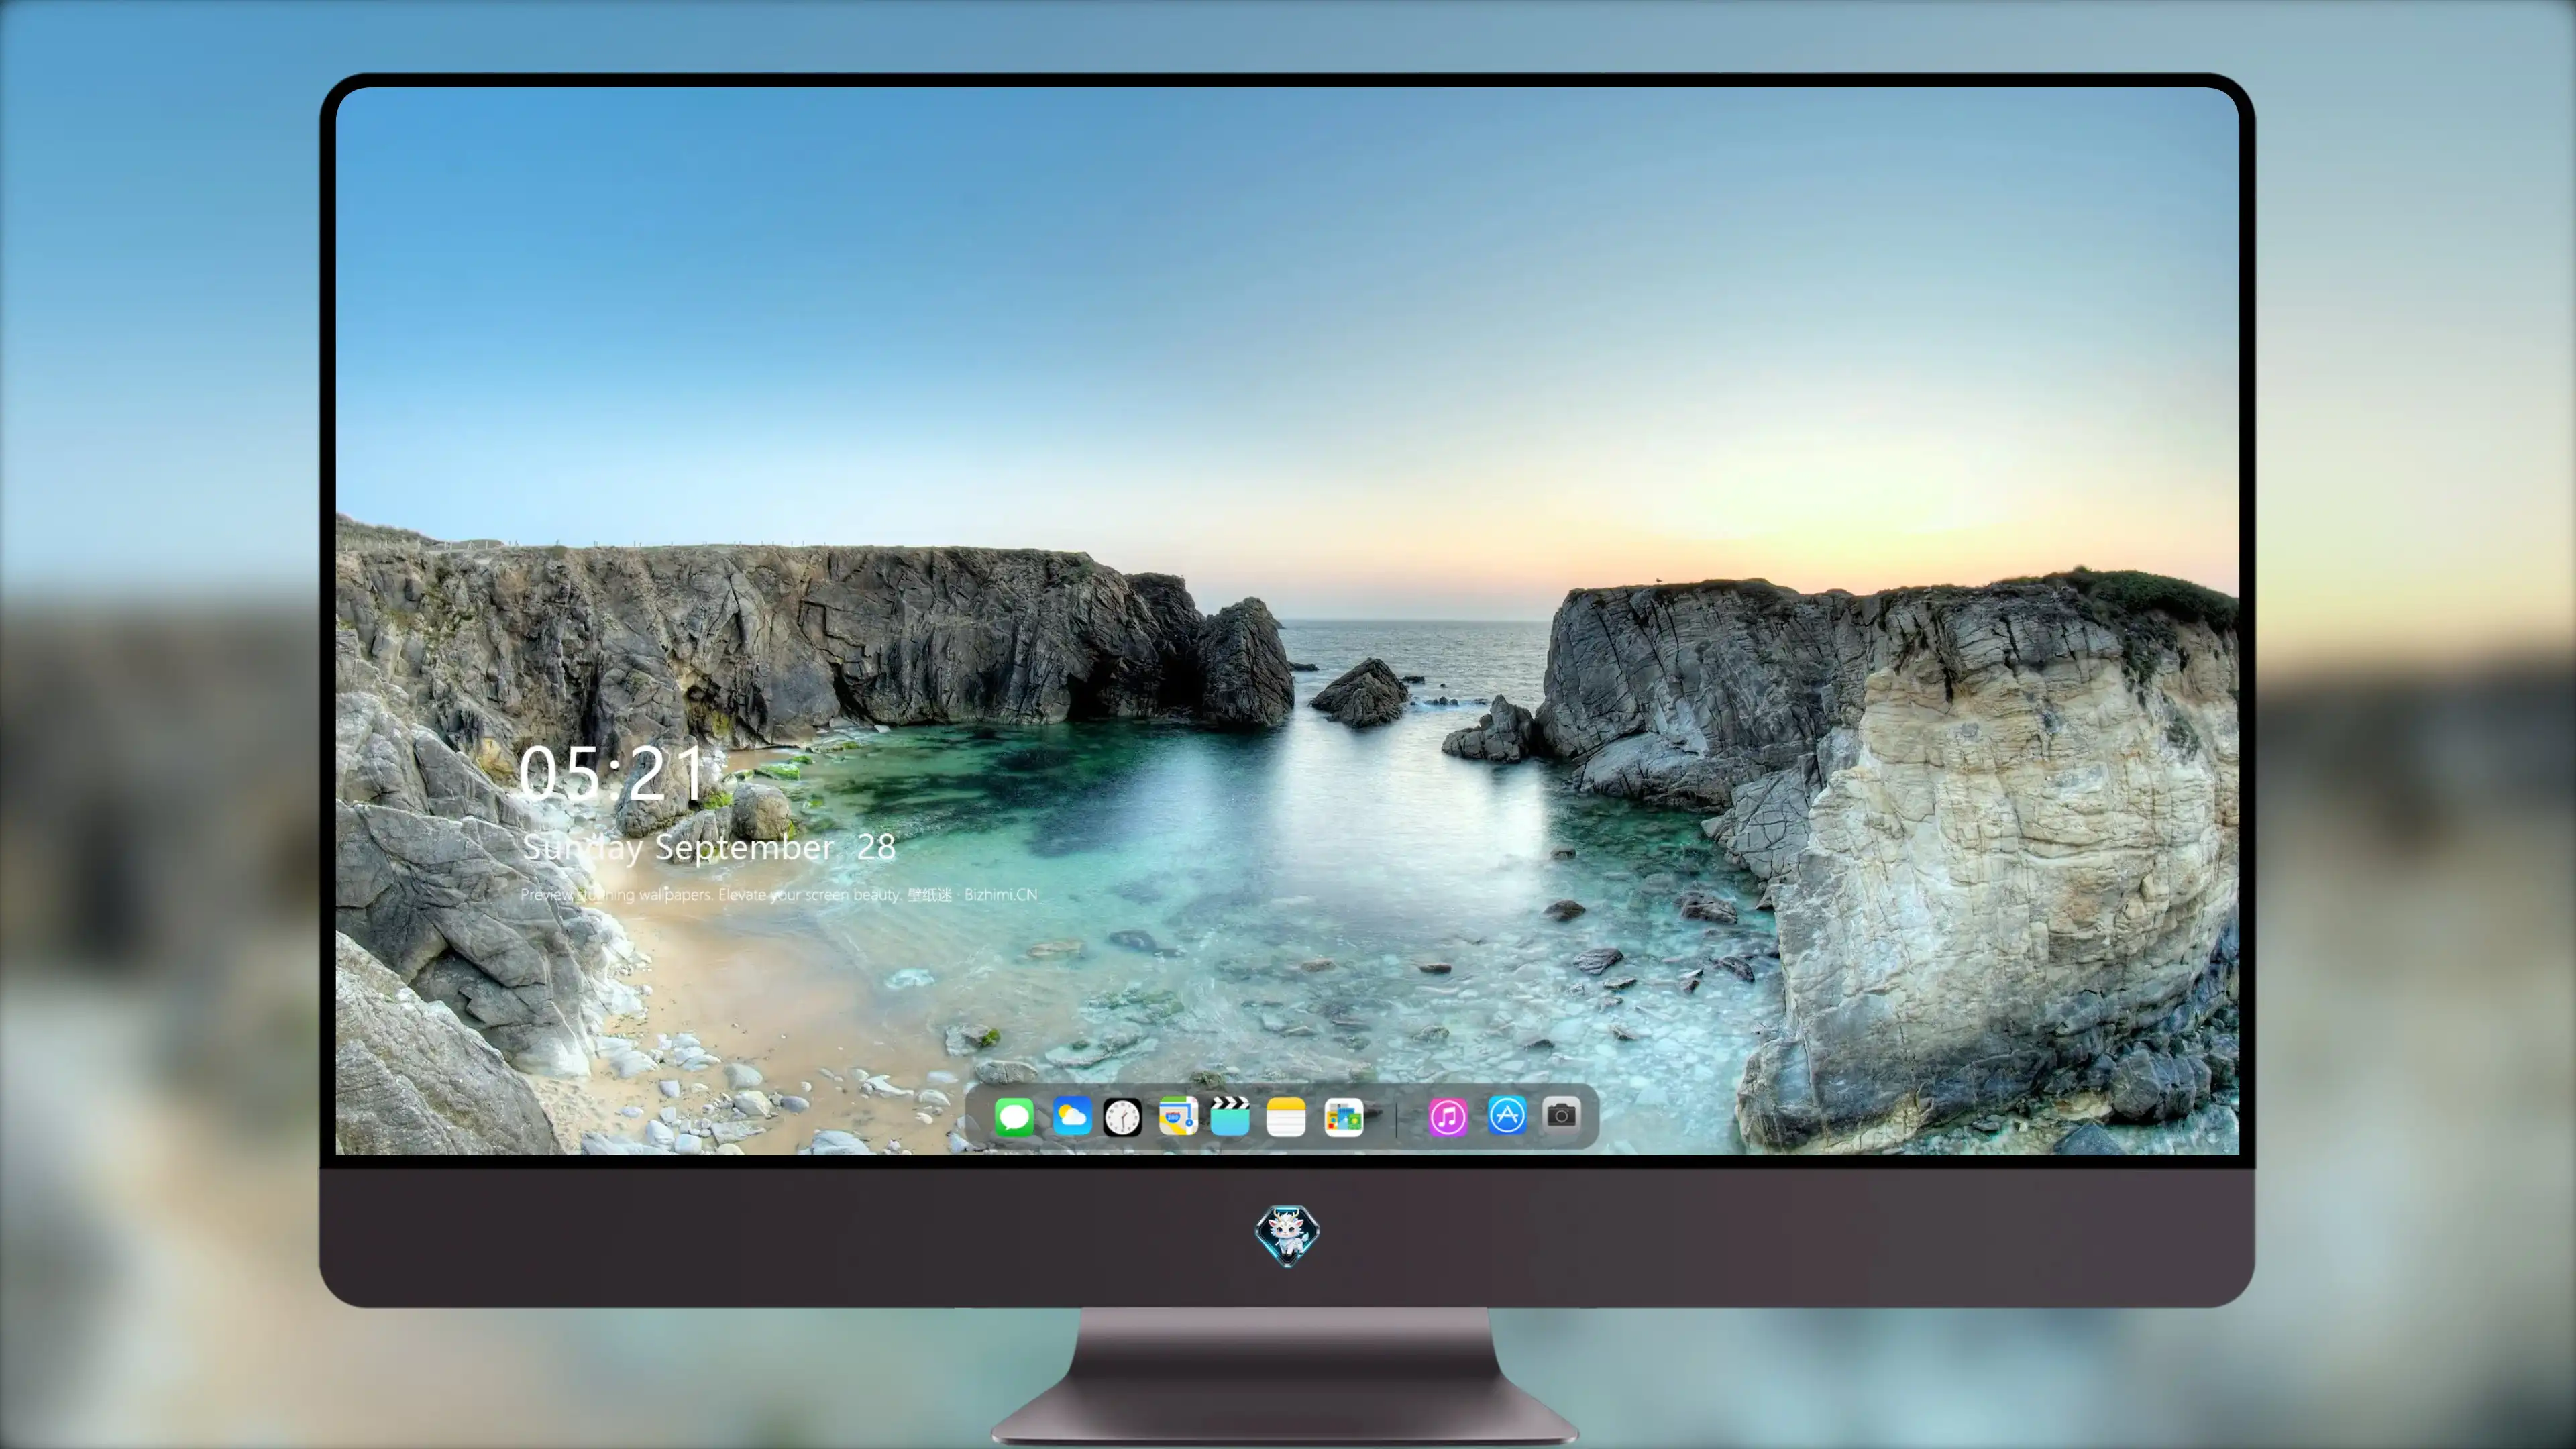This screenshot has width=2576, height=1449.
Task: Click the cat mascot logo on monitor chin
Action: [1287, 1235]
